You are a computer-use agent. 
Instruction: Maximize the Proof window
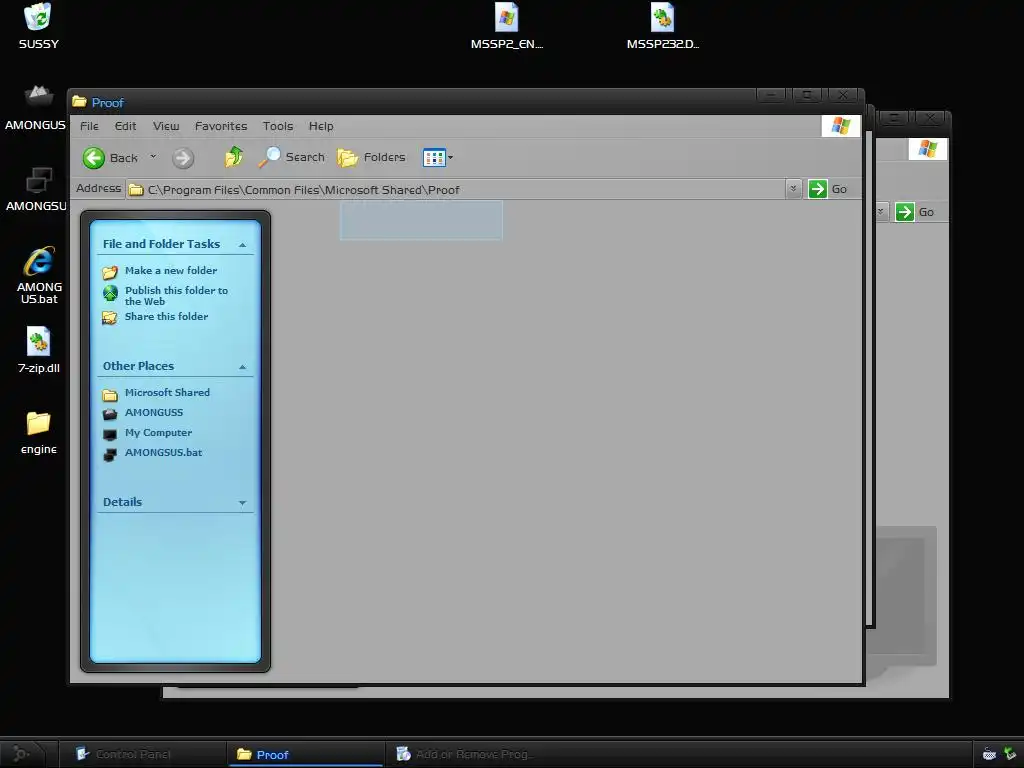pos(807,95)
